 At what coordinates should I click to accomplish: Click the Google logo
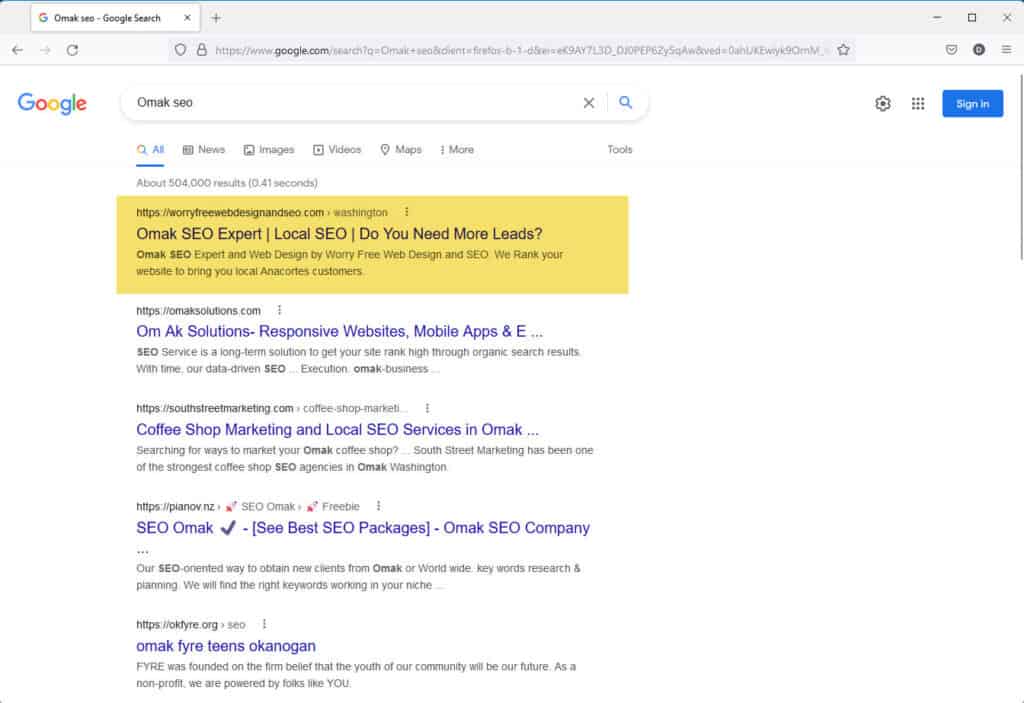pyautogui.click(x=52, y=103)
